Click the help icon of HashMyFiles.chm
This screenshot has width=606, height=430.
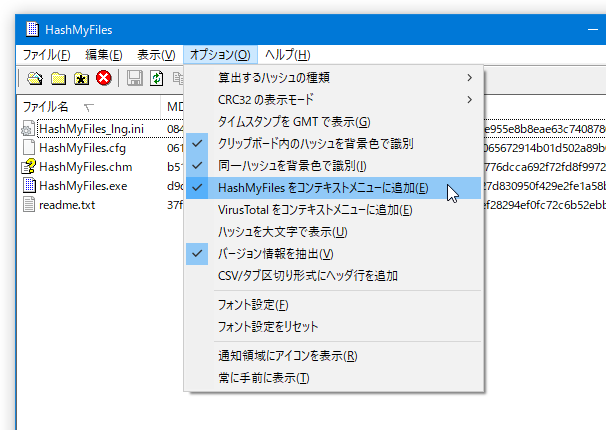tap(29, 167)
